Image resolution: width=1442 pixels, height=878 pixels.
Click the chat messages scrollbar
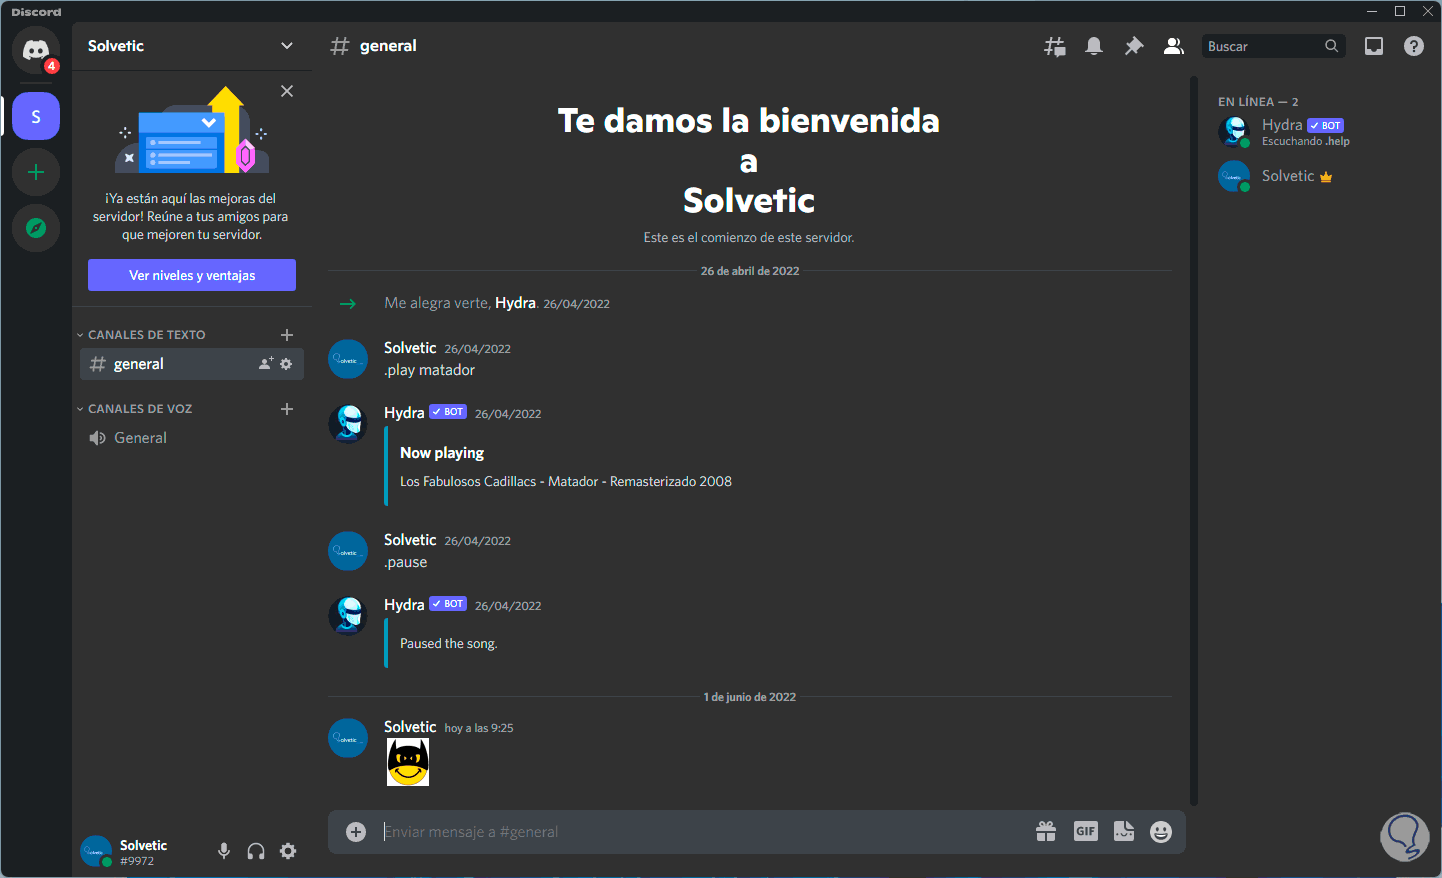pos(1193,440)
